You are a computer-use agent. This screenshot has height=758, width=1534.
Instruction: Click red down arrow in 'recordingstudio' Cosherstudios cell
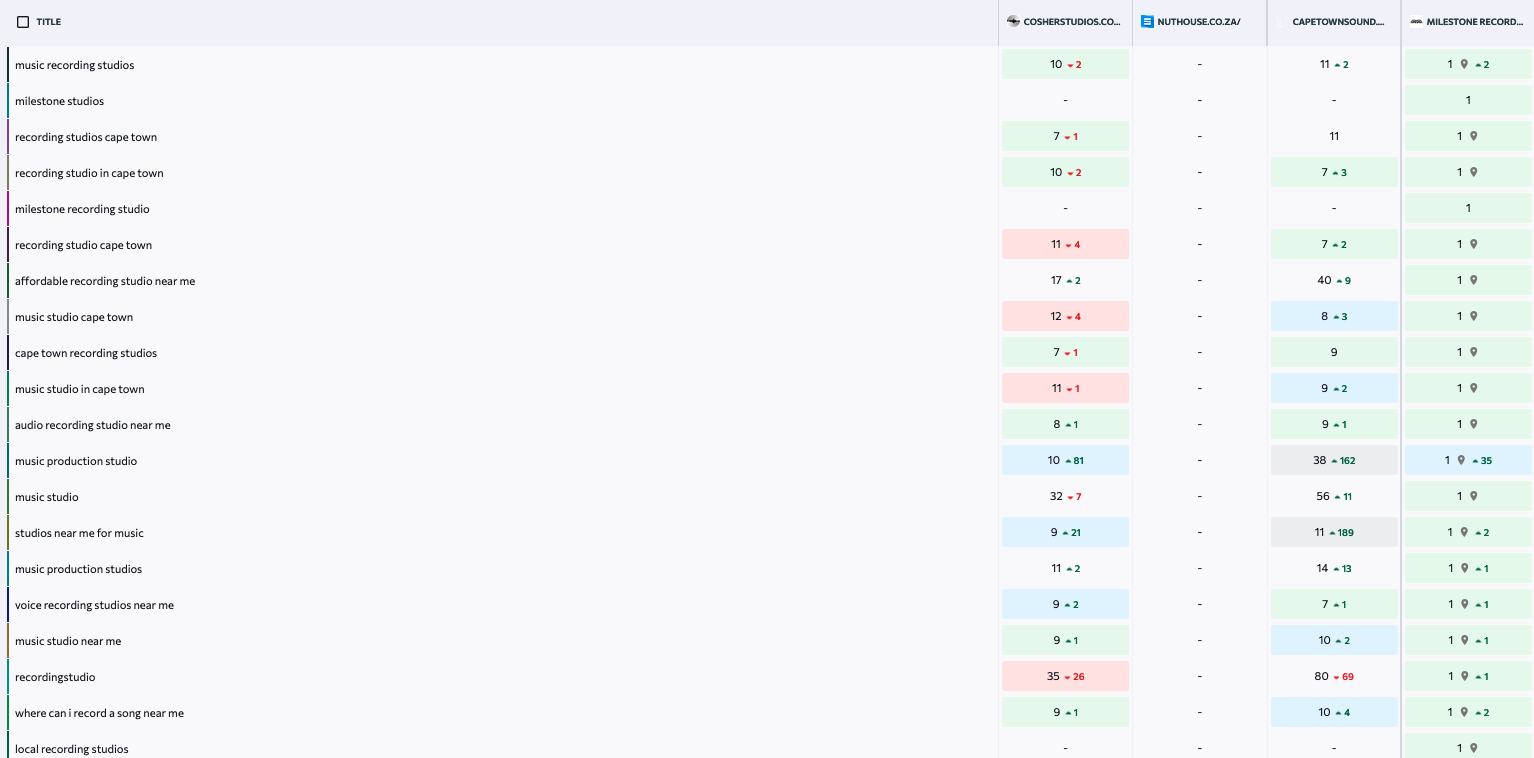click(x=1067, y=678)
